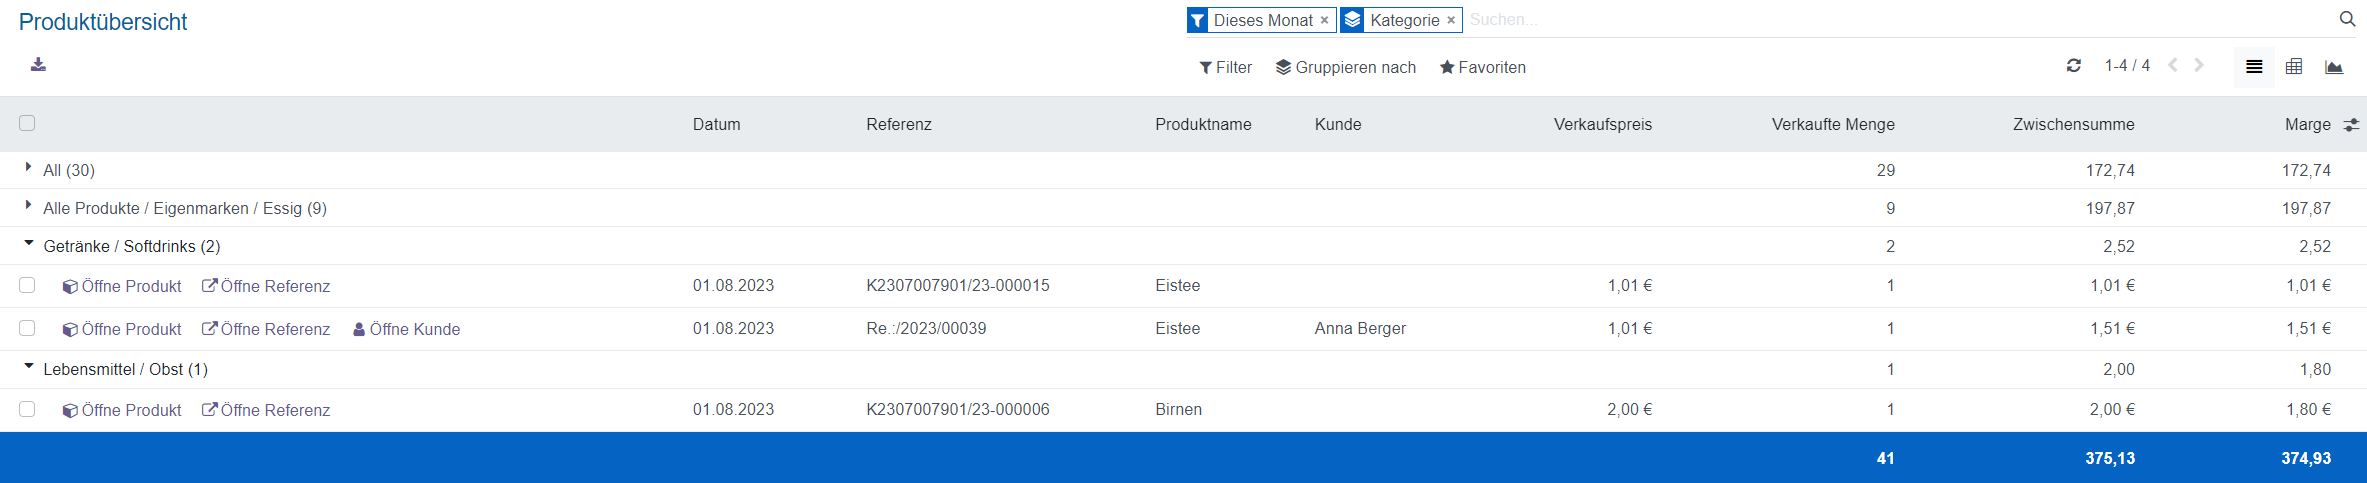Tick the select-all header checkbox
Screen dimensions: 2367x483
27,123
